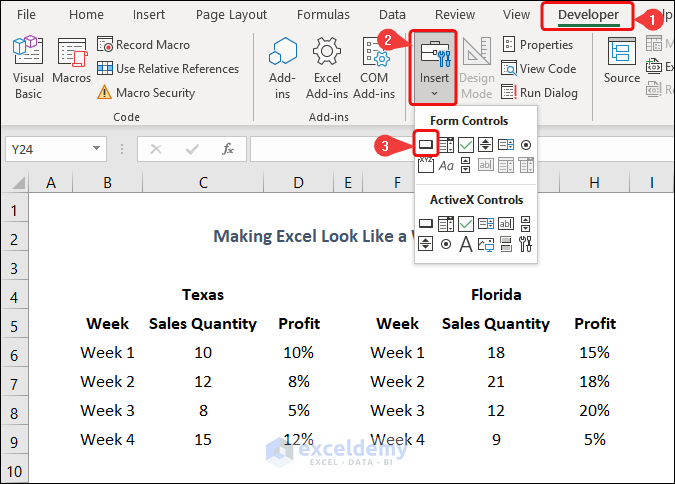The height and width of the screenshot is (484, 675).
Task: Click the formula bar Enter checkmark button
Action: point(192,149)
